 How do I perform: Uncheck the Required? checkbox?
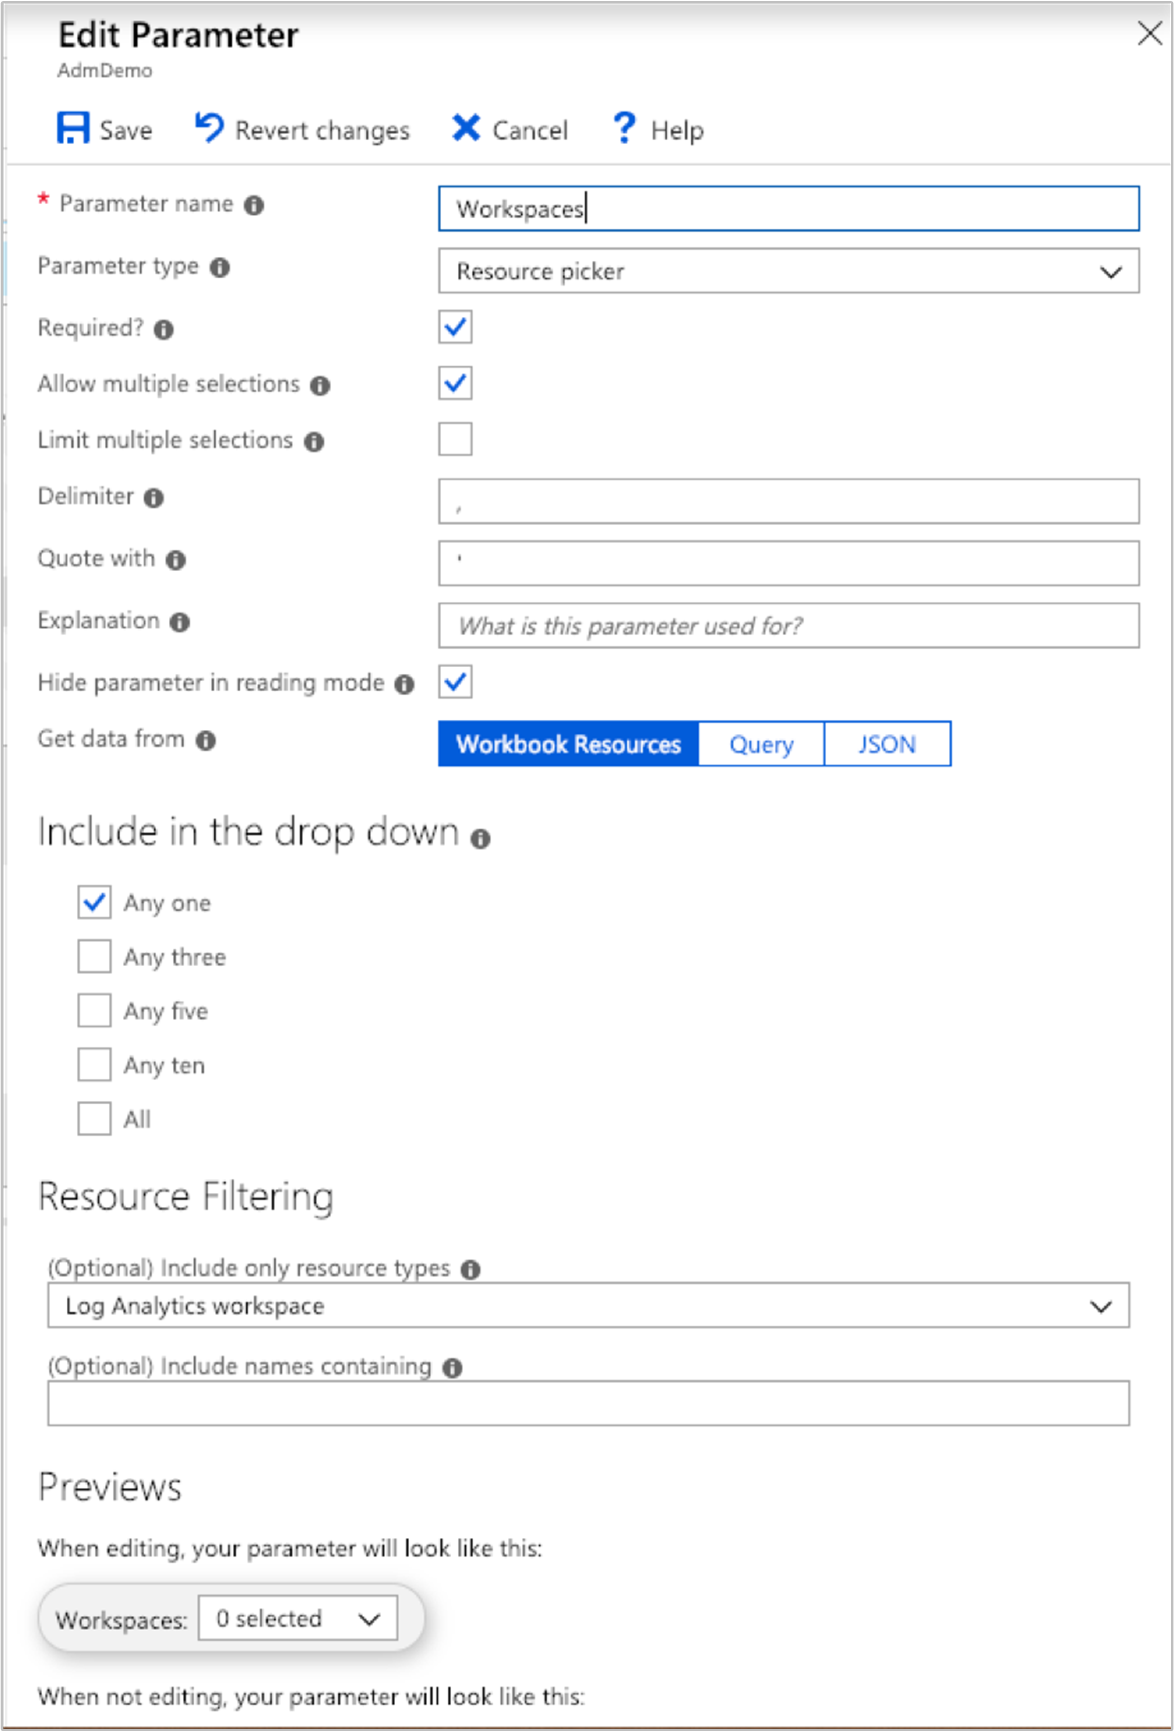[455, 327]
